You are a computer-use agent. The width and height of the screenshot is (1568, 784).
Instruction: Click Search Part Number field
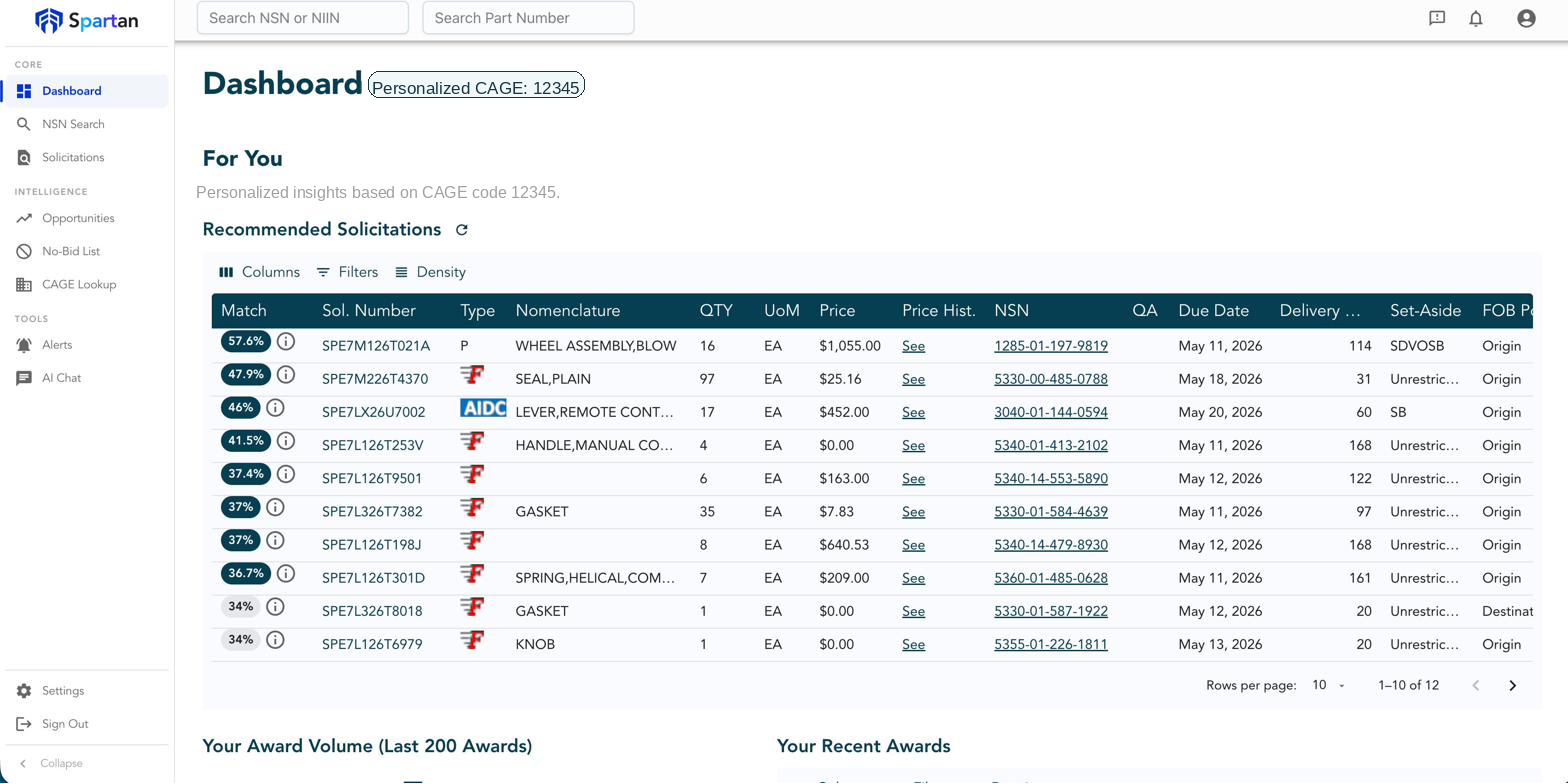(528, 18)
